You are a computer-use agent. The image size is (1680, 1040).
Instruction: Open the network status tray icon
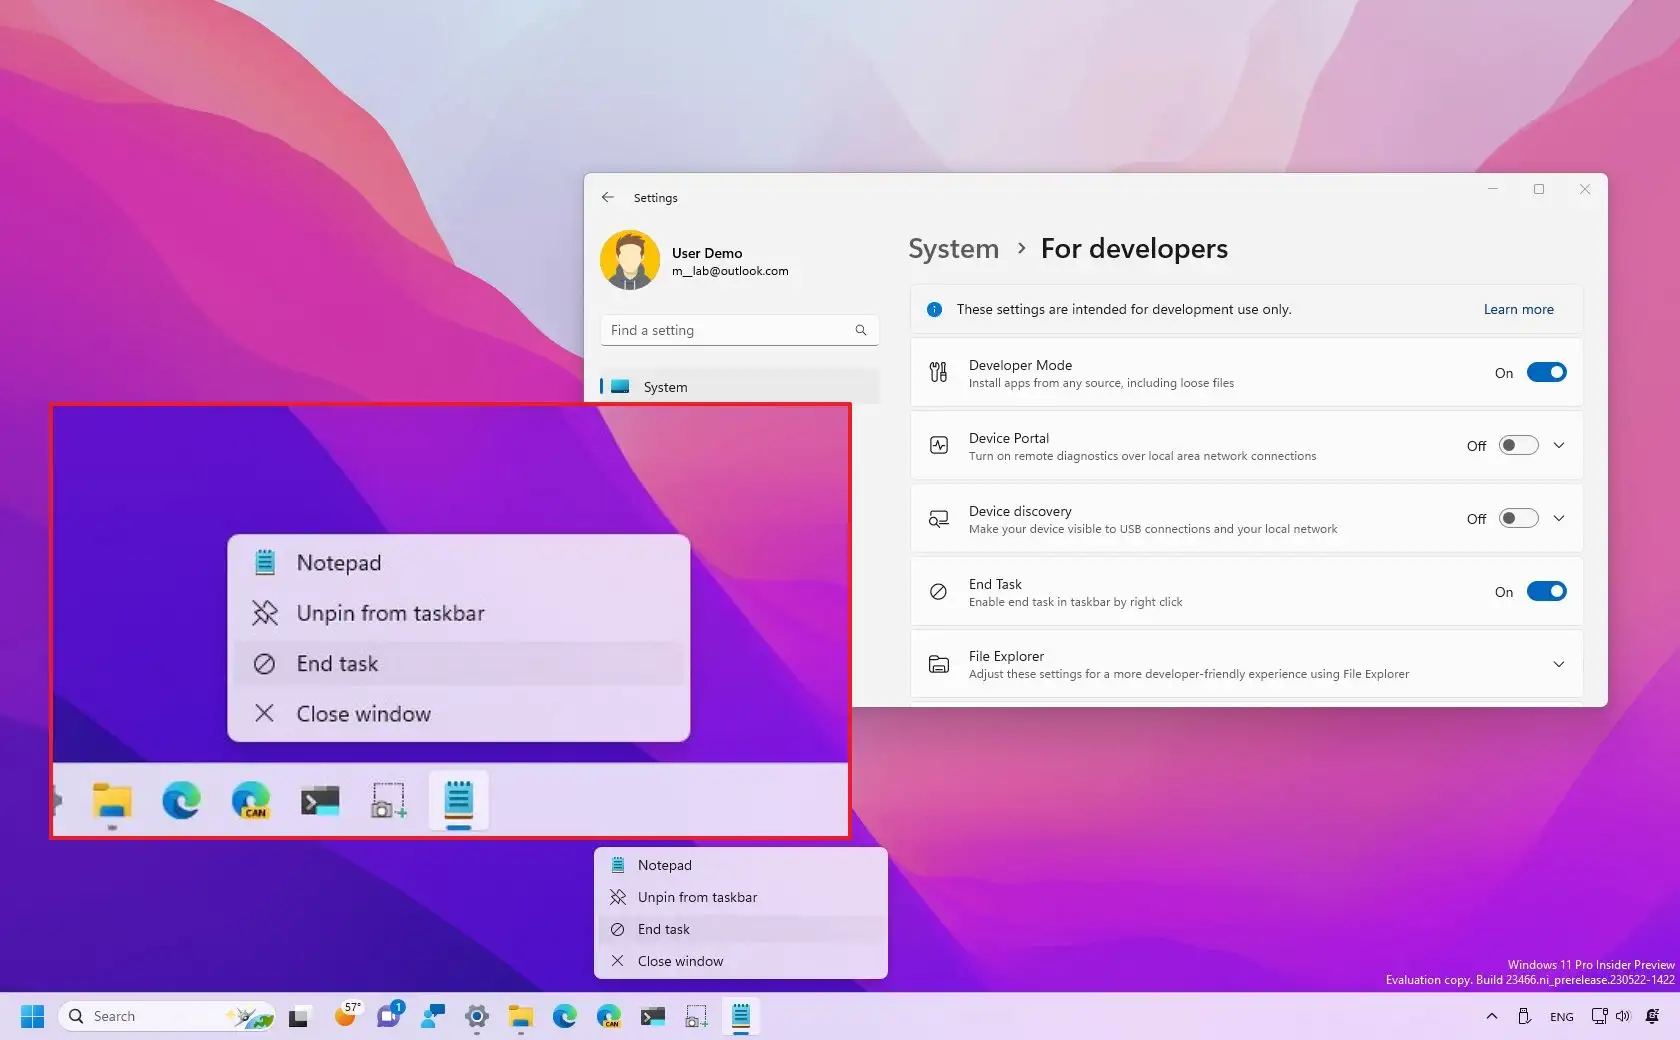1598,1016
